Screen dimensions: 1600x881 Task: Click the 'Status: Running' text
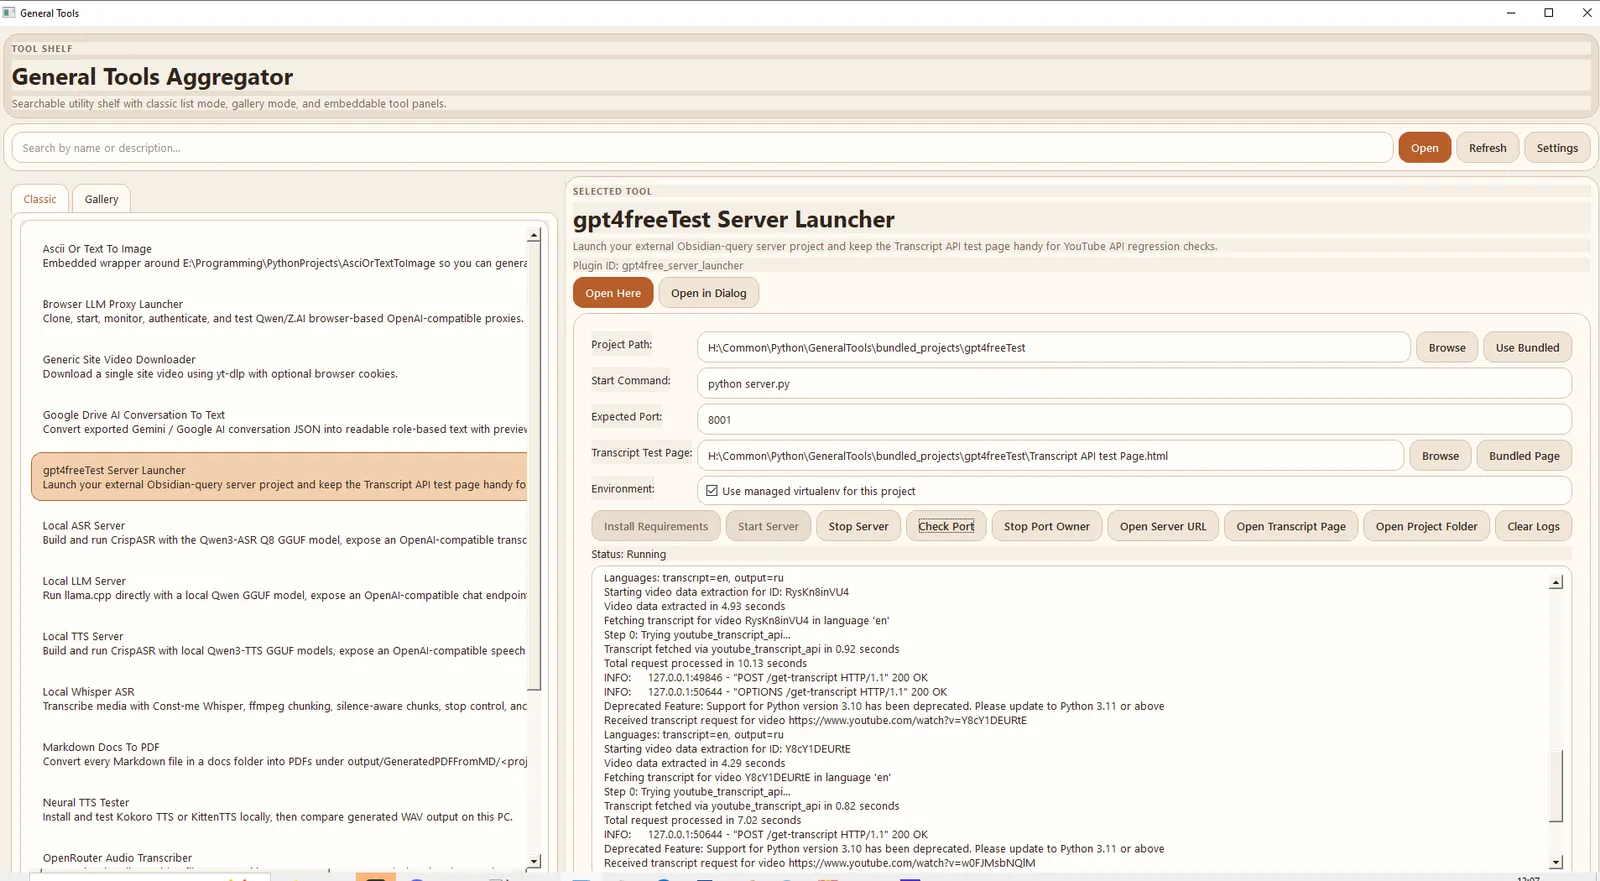pos(628,554)
